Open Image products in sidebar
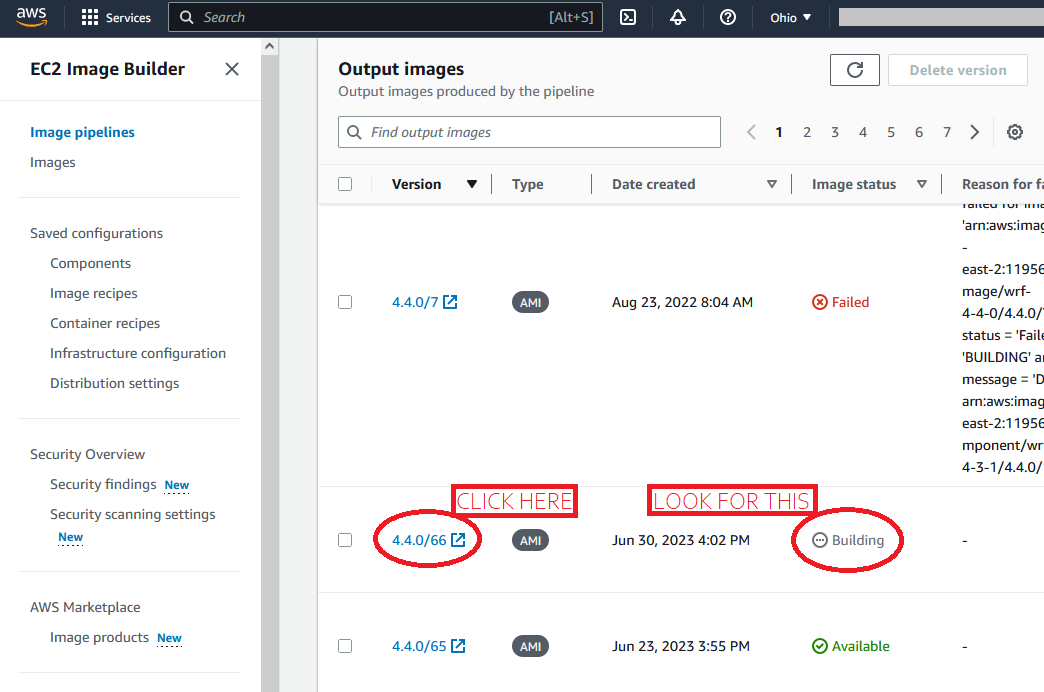Screen dimensions: 1044x692 coord(99,637)
